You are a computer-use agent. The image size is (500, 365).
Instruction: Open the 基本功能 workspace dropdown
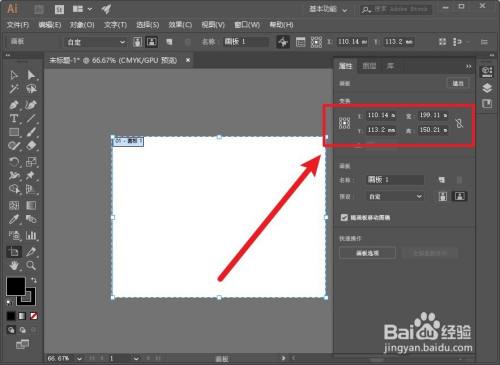point(328,9)
